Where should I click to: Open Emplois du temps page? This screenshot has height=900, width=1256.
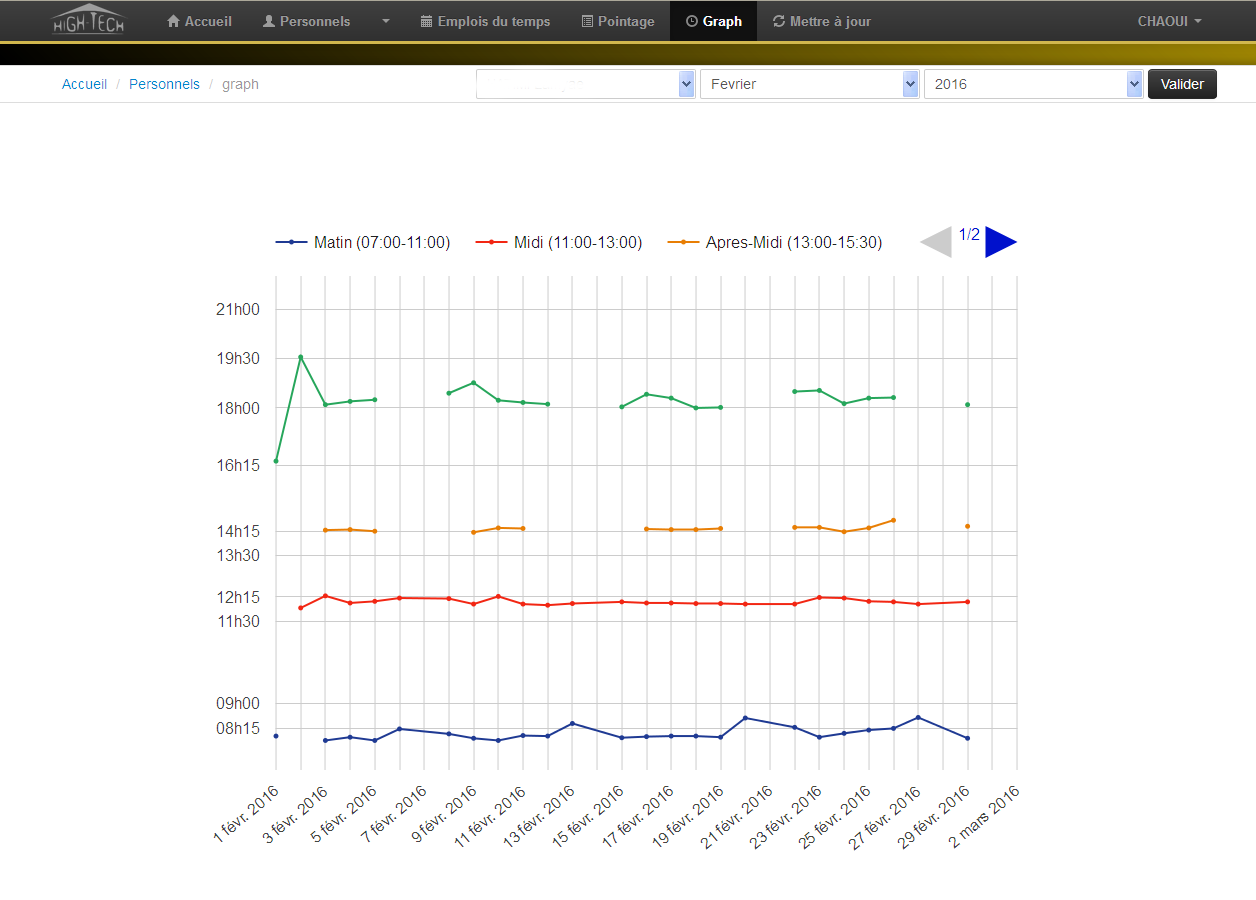[x=485, y=21]
